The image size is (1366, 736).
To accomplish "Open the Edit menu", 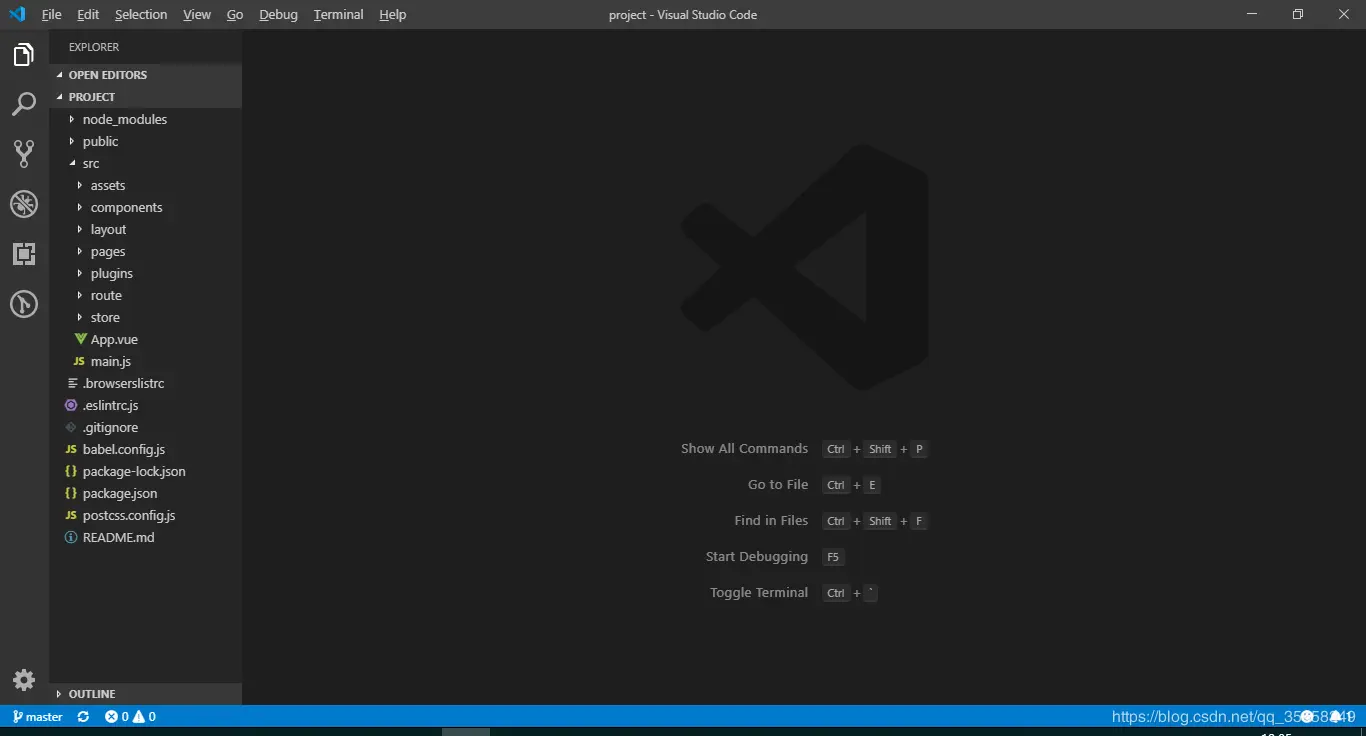I will 88,15.
